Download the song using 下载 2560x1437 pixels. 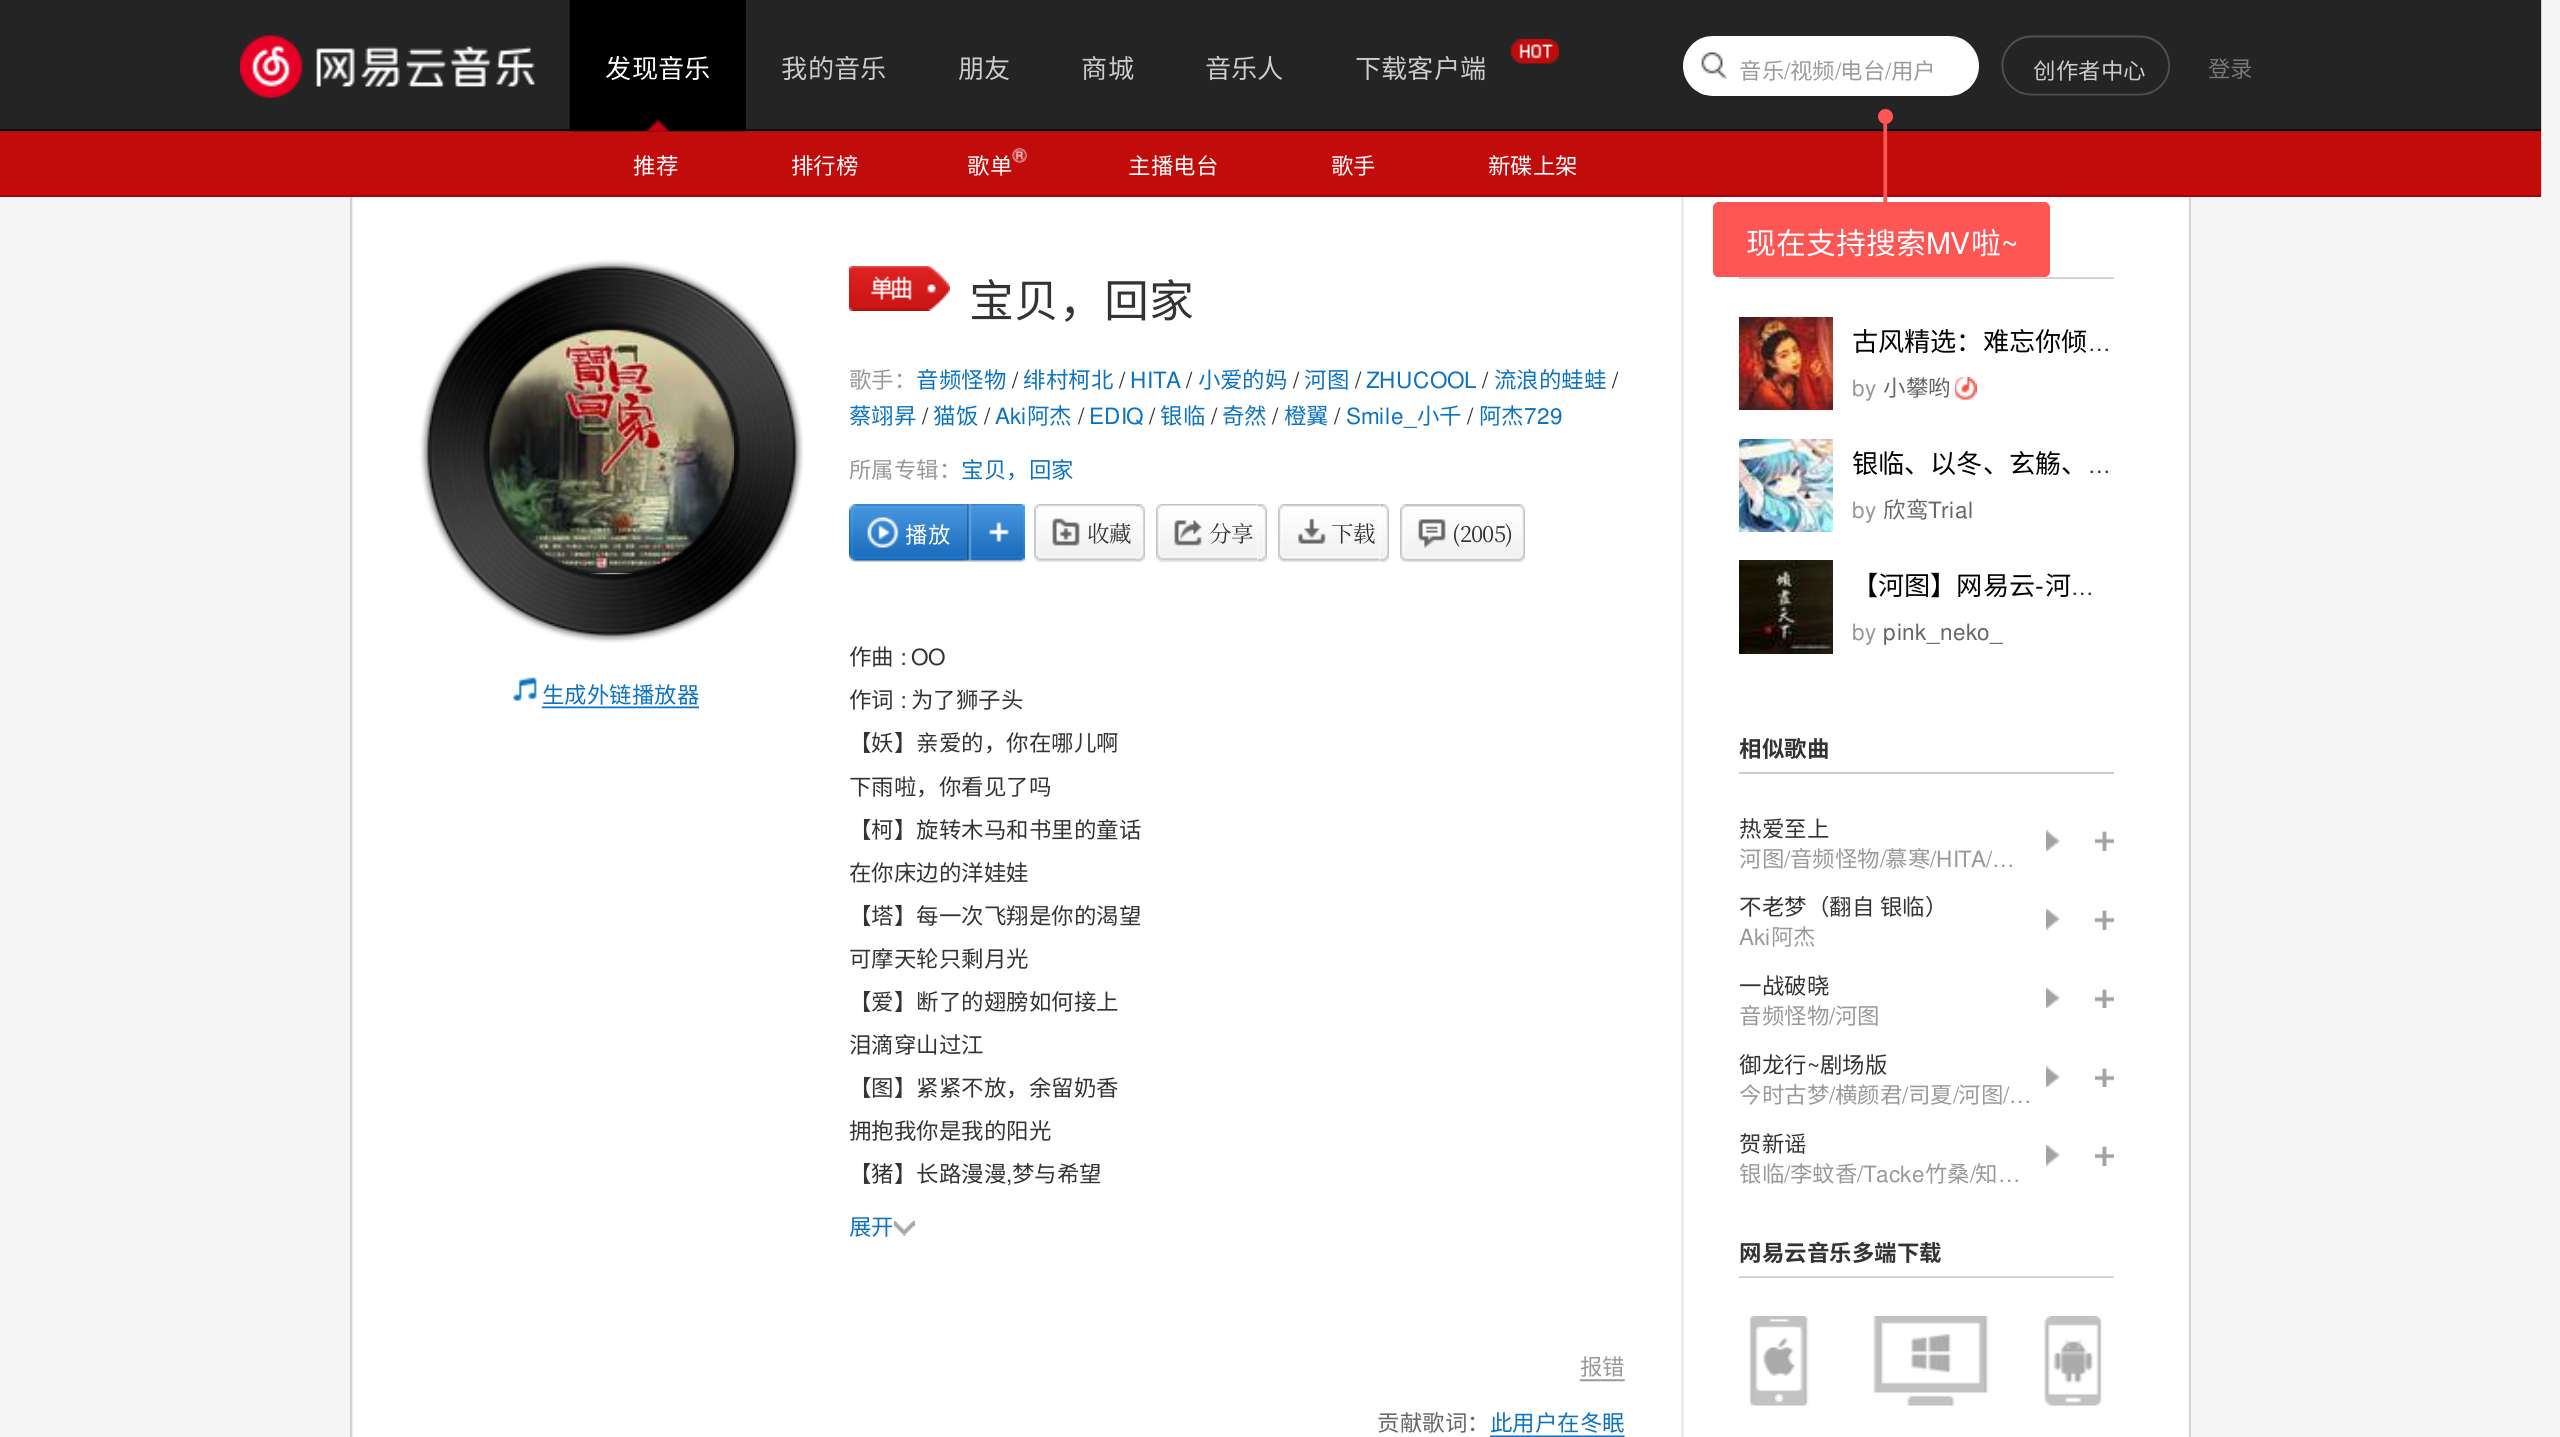tap(1334, 533)
